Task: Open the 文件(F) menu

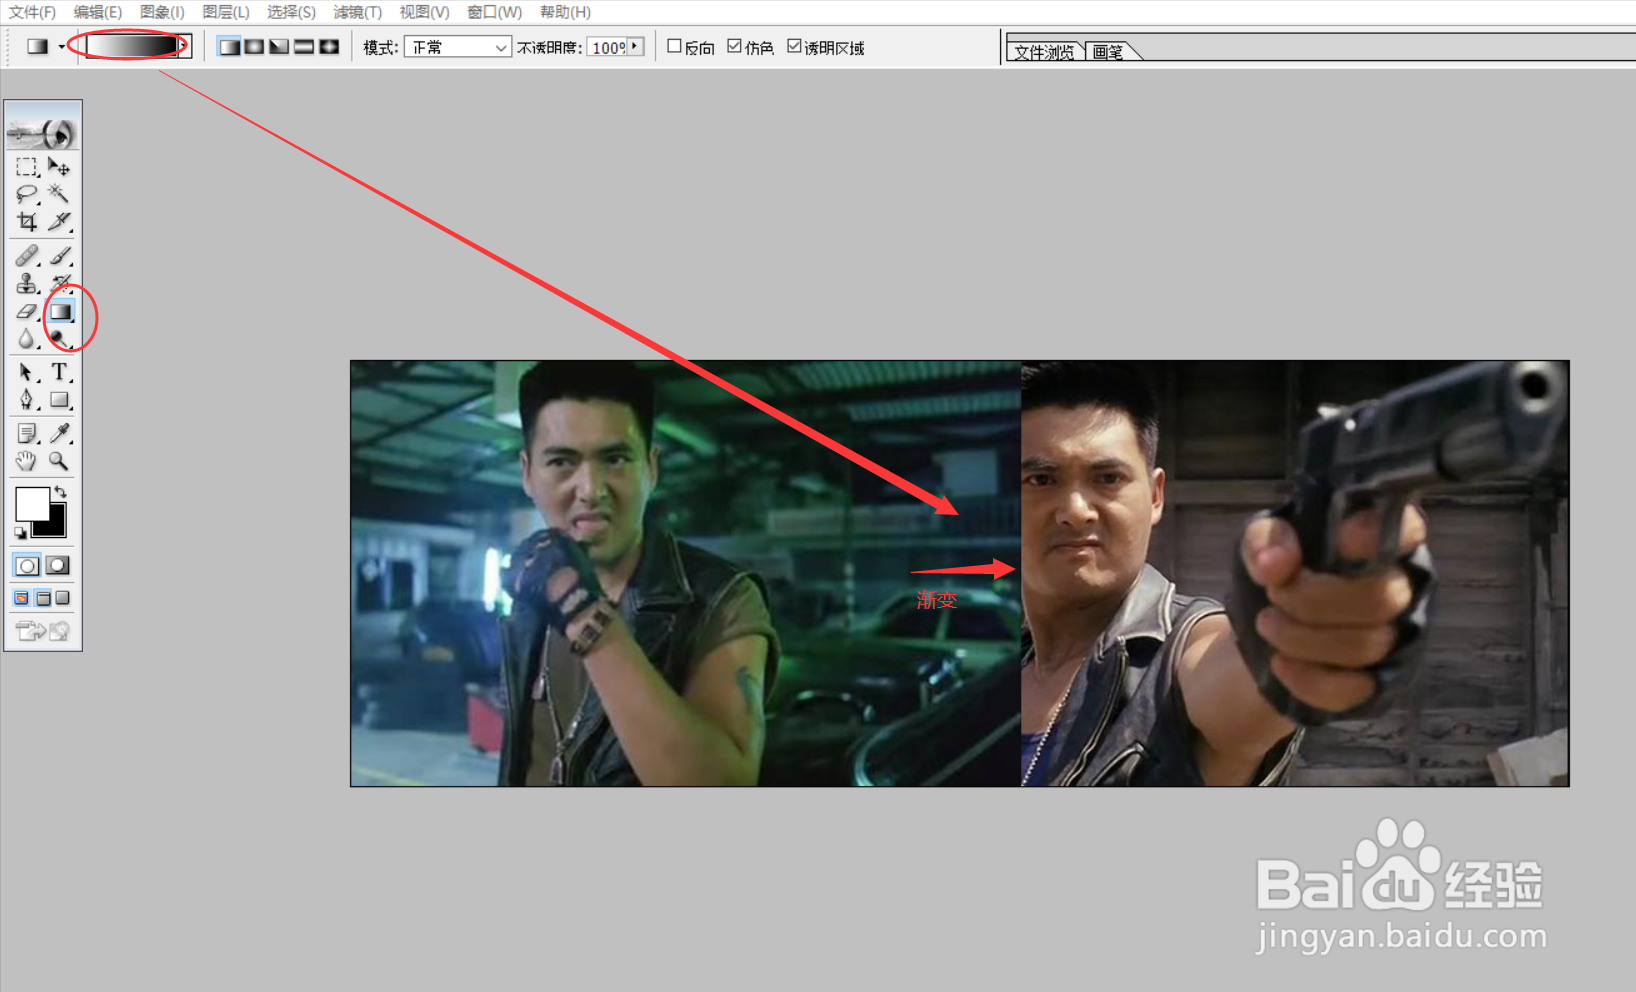Action: coord(32,12)
